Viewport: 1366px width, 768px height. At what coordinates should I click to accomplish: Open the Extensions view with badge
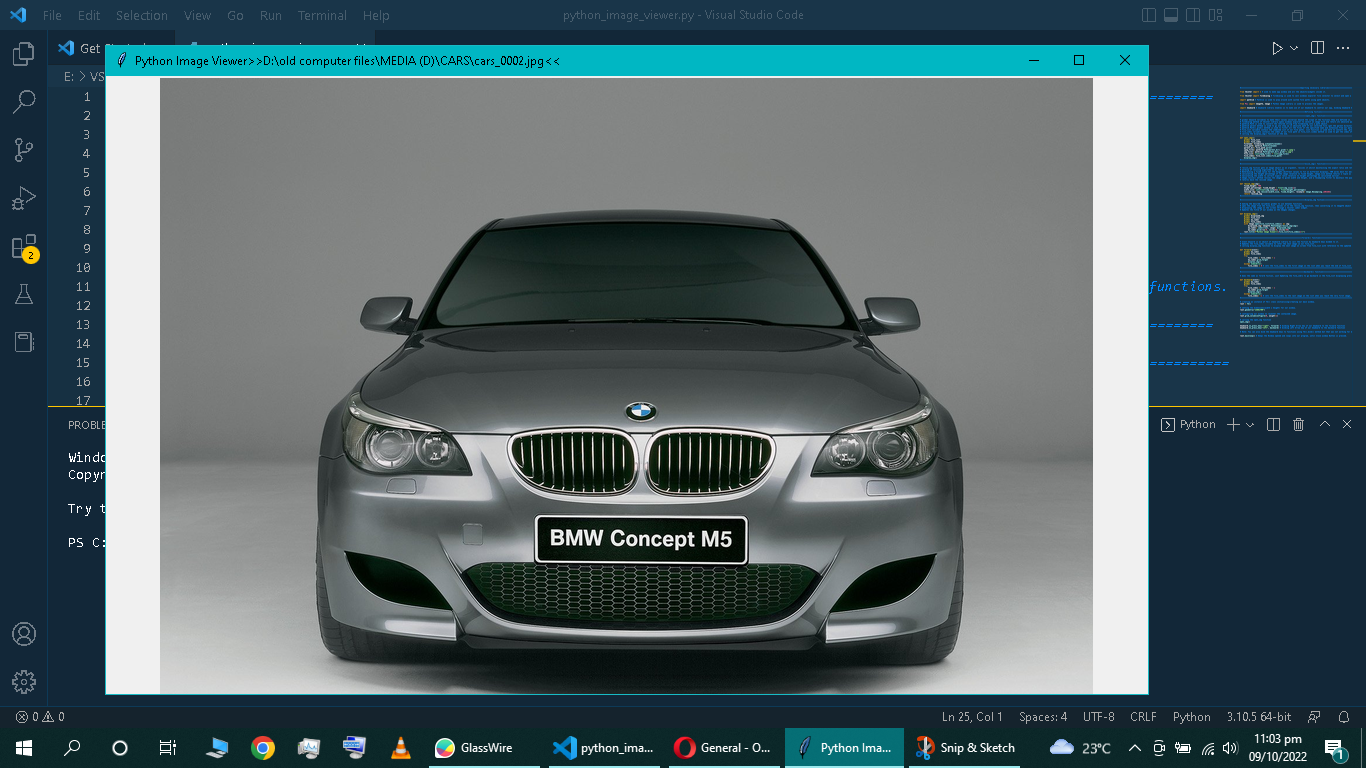24,247
